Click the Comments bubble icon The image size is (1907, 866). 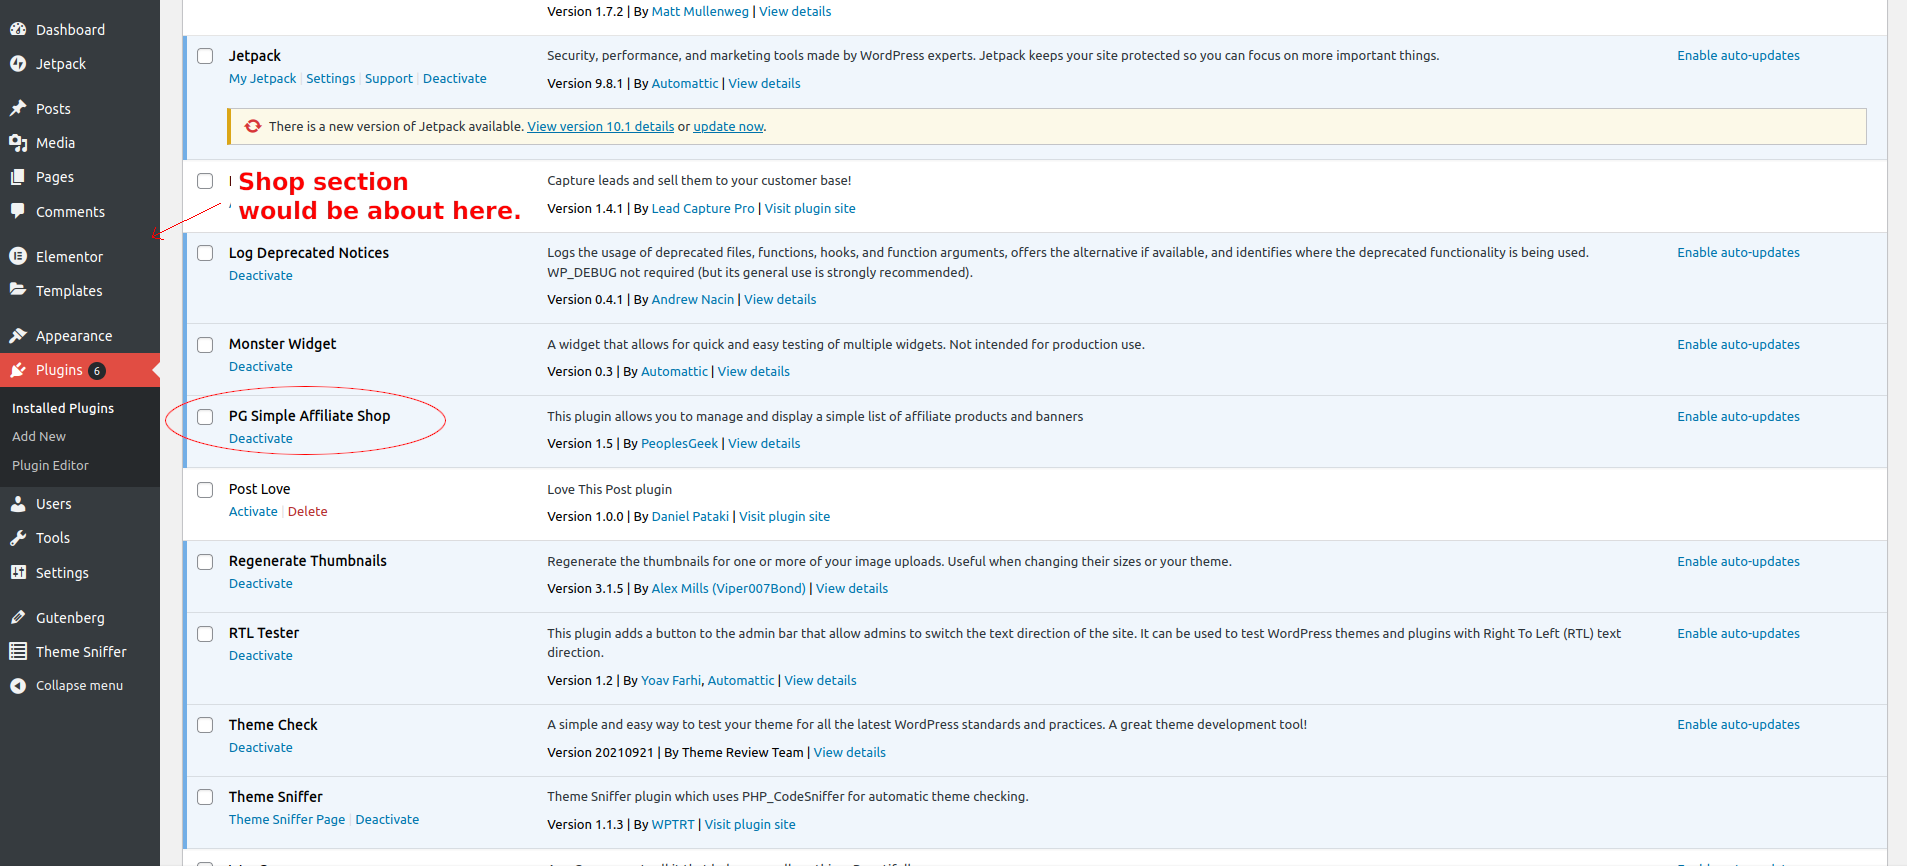[x=18, y=212]
